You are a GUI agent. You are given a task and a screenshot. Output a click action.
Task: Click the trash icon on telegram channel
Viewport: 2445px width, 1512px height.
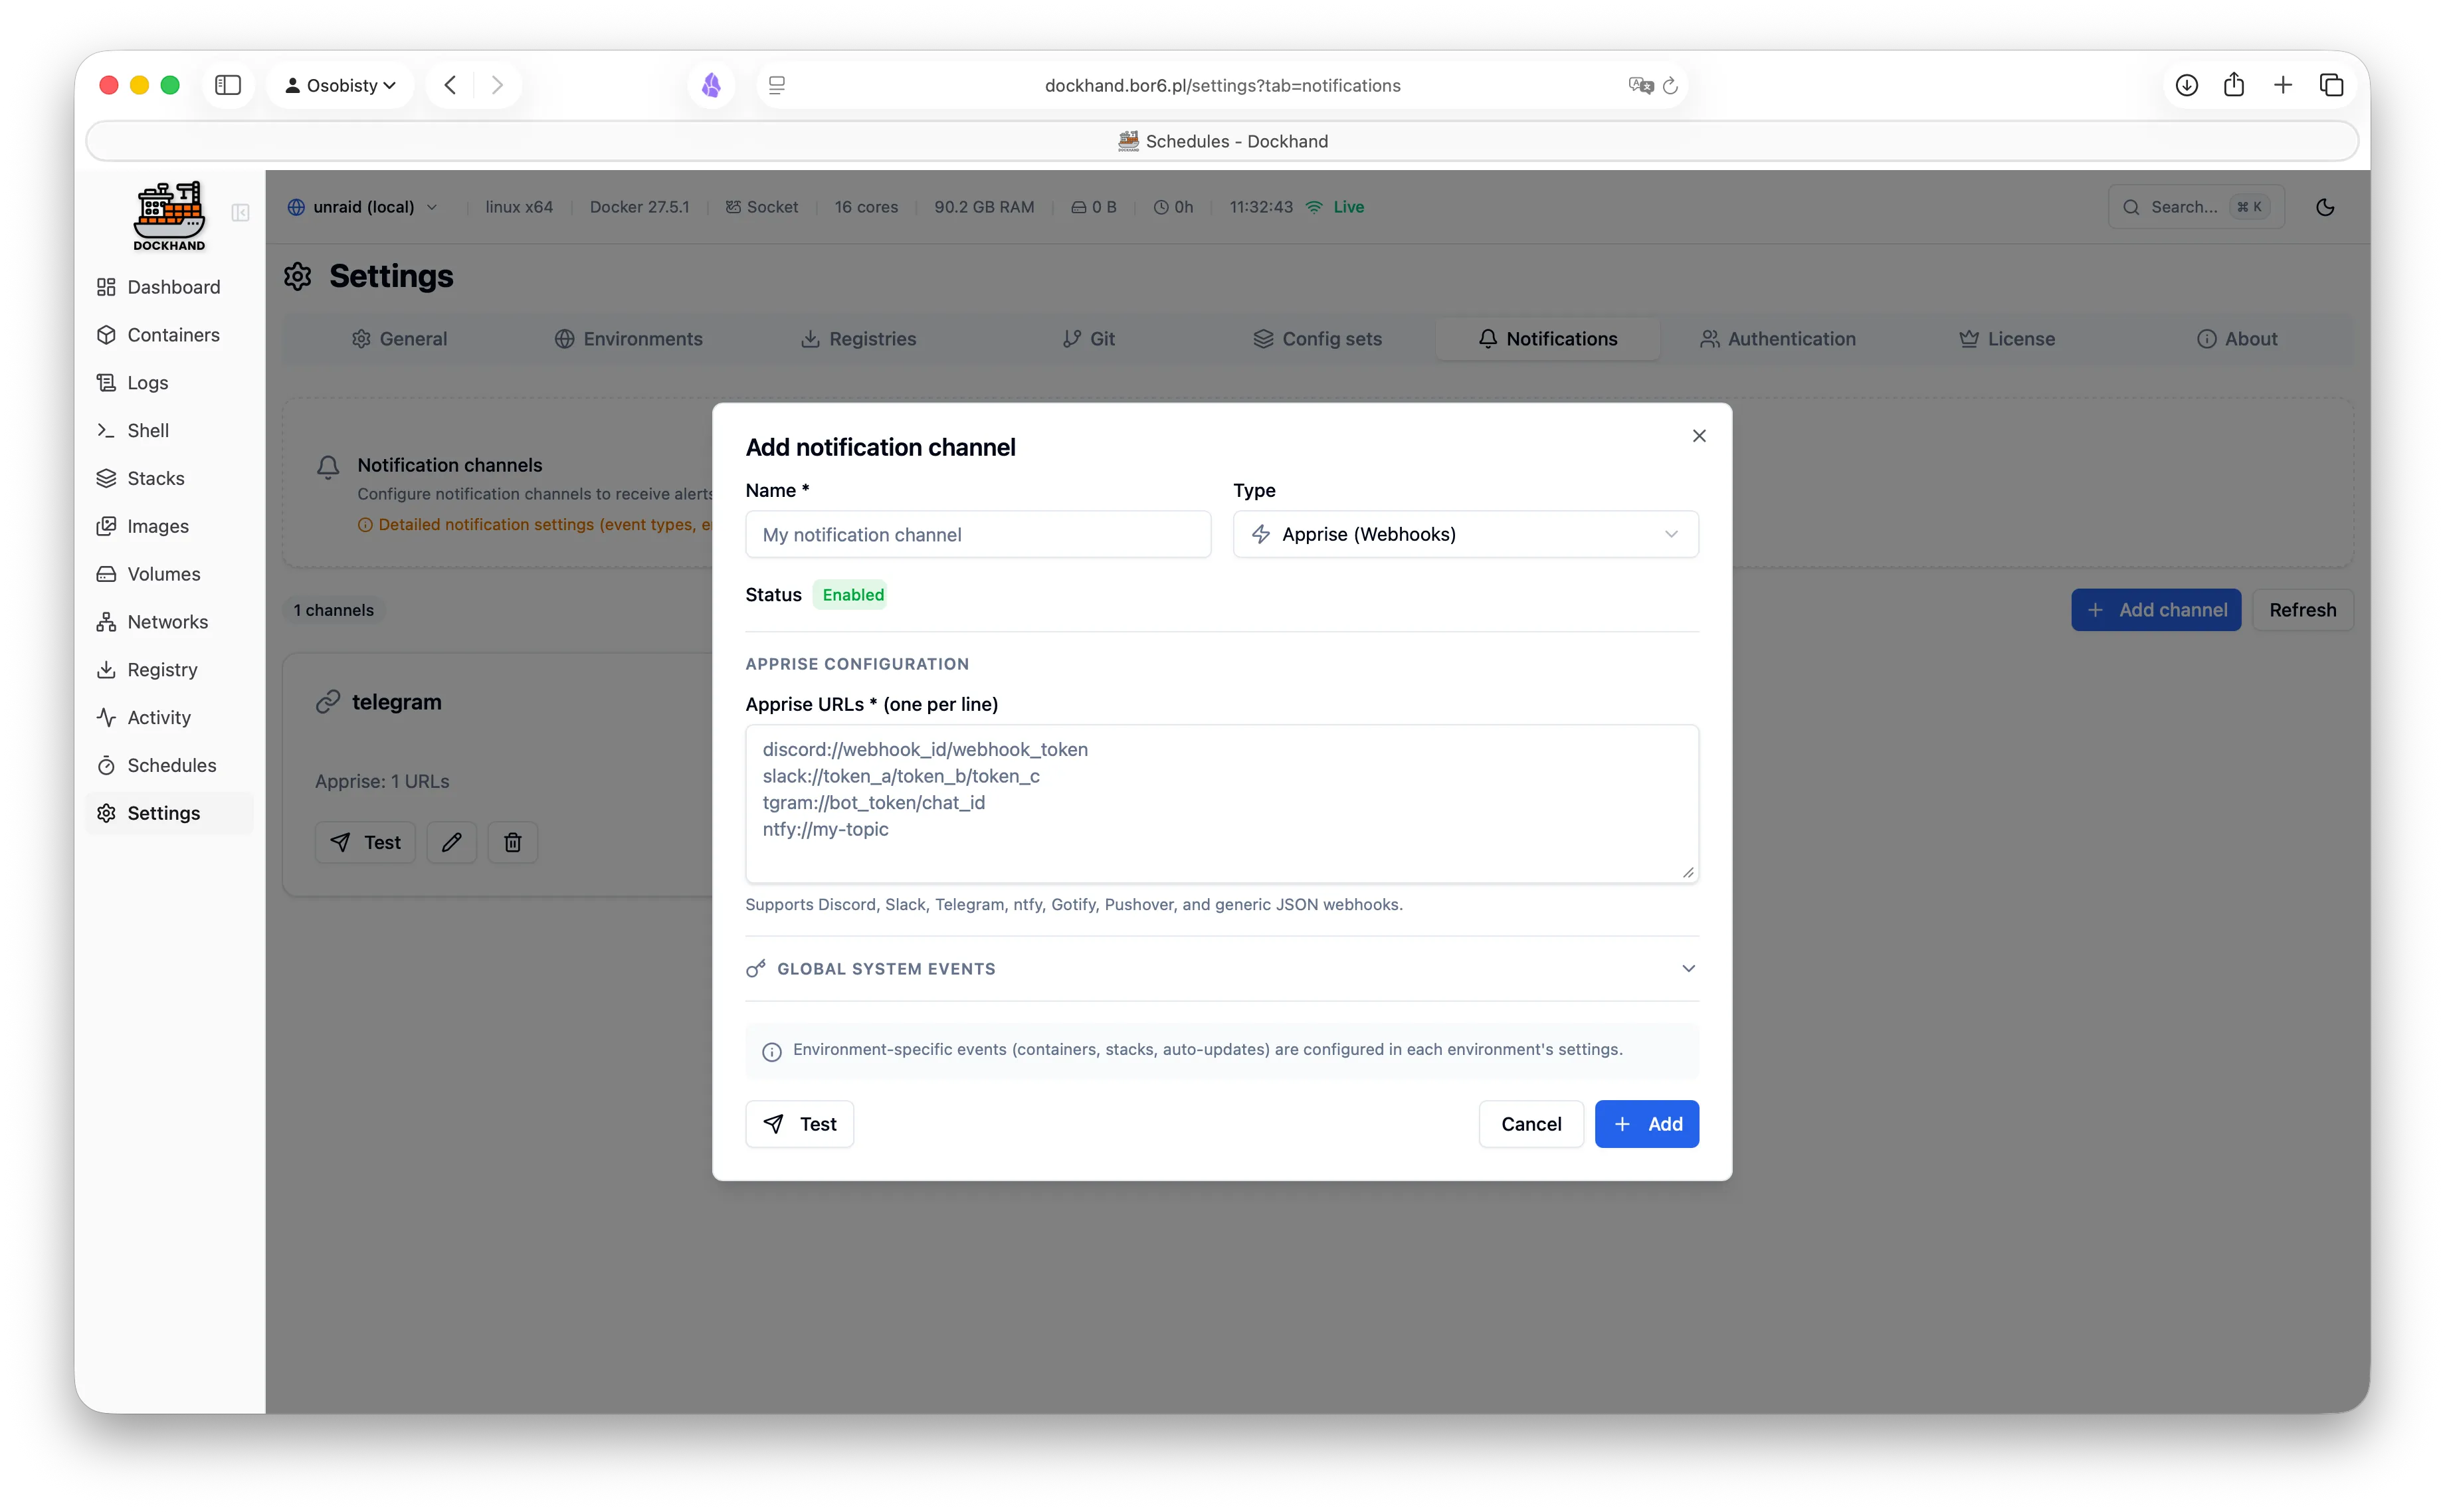click(x=512, y=842)
